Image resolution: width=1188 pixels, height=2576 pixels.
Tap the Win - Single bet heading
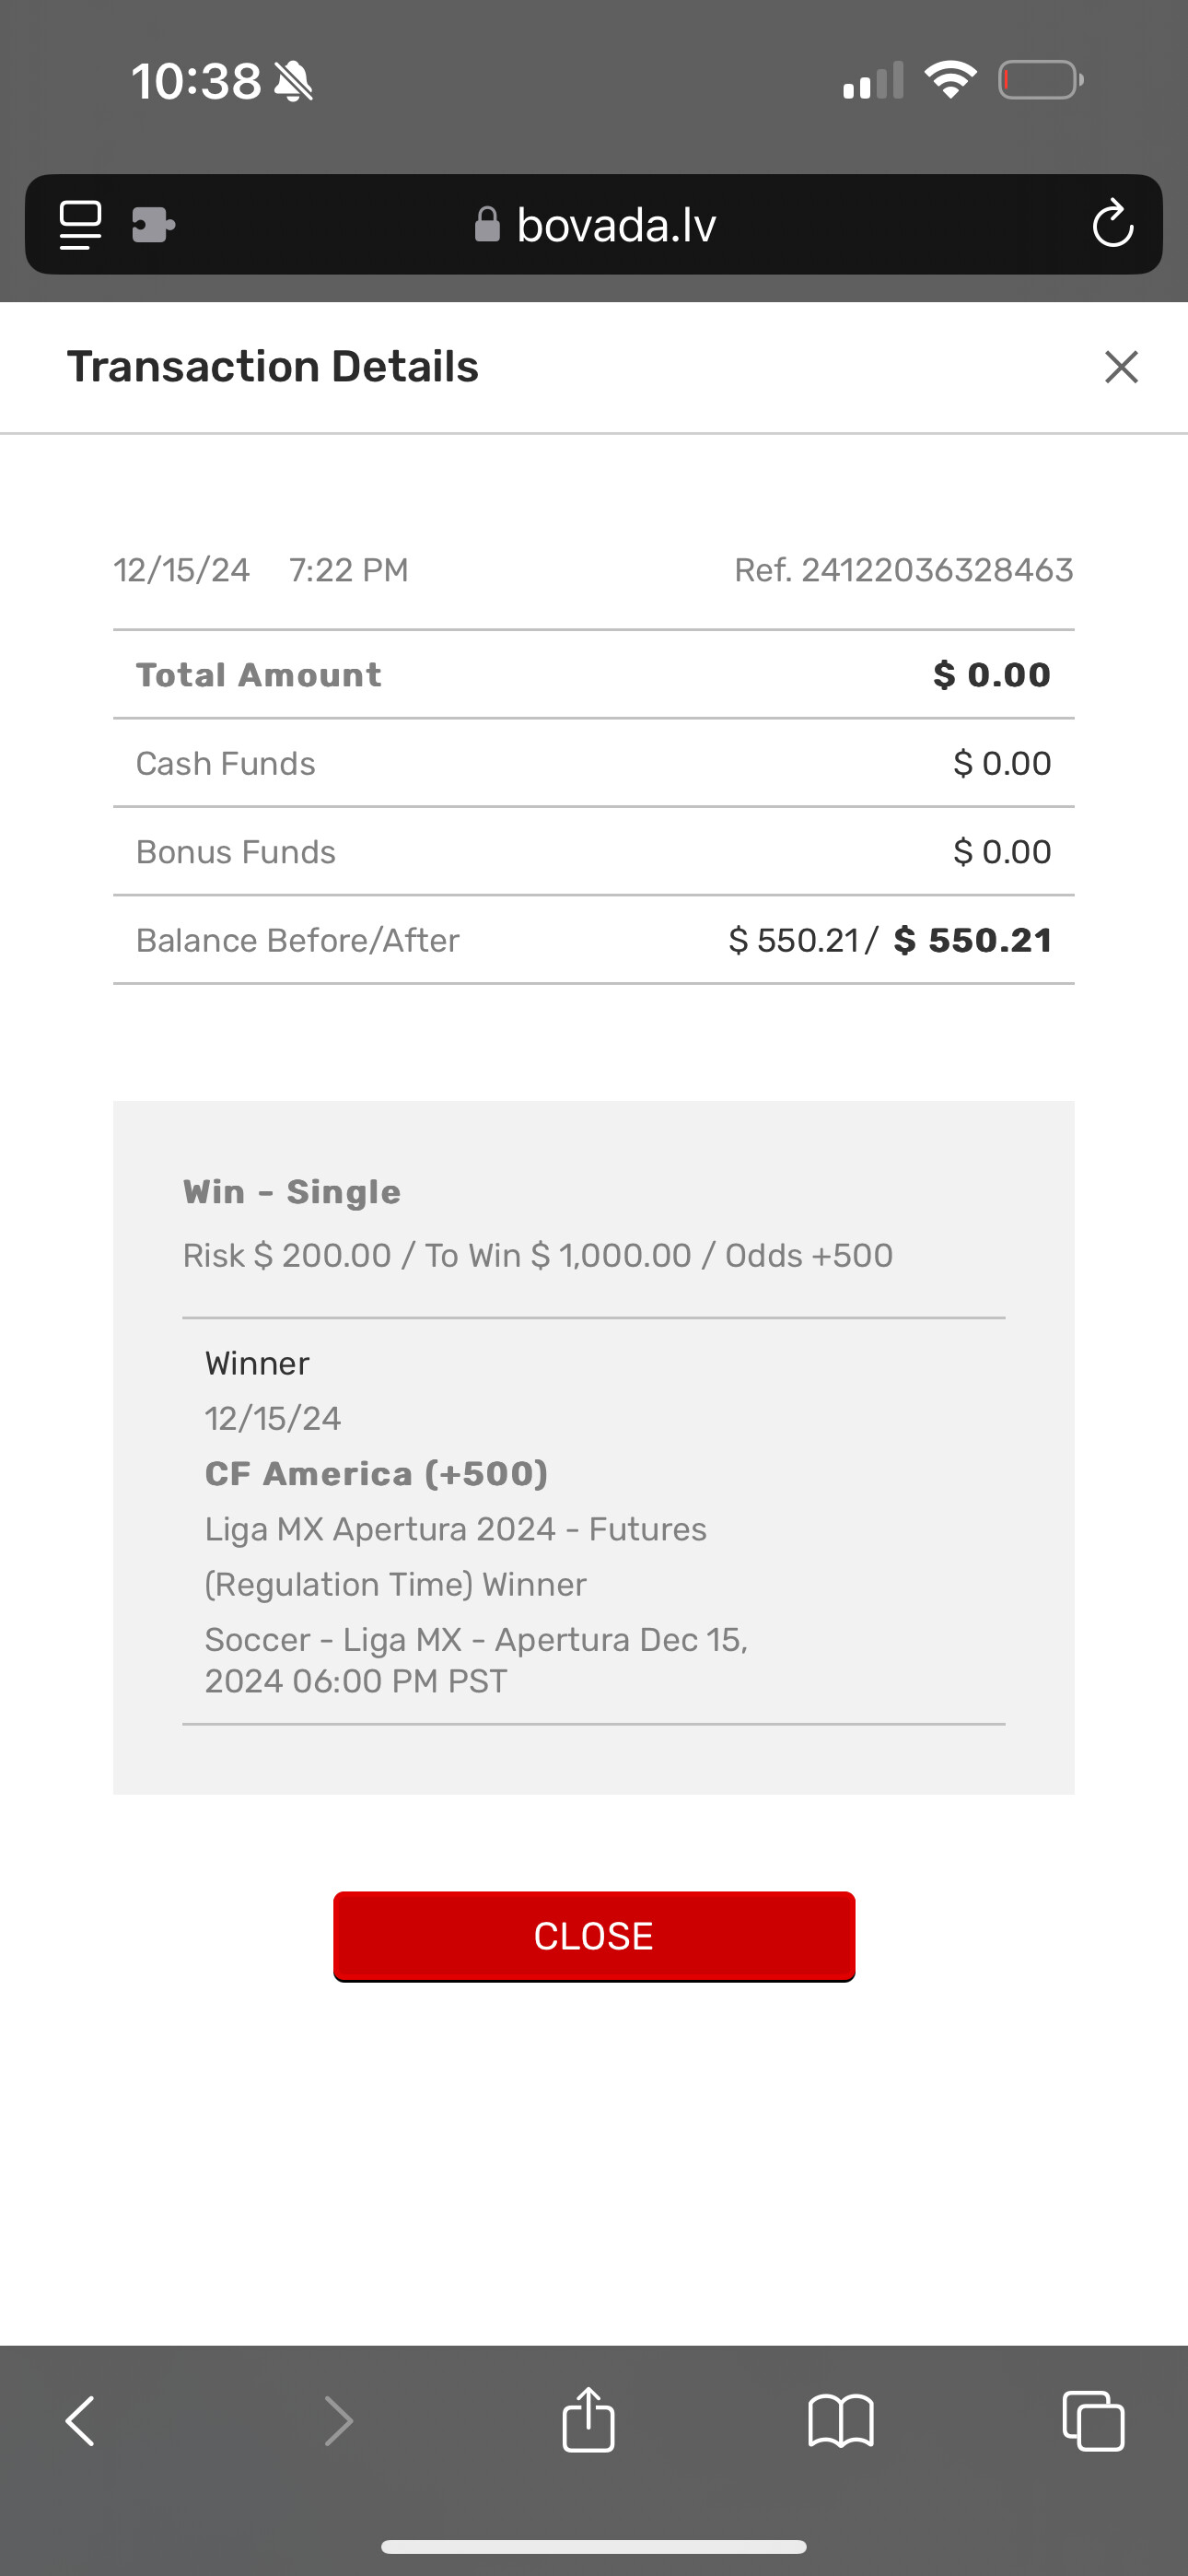(x=292, y=1192)
